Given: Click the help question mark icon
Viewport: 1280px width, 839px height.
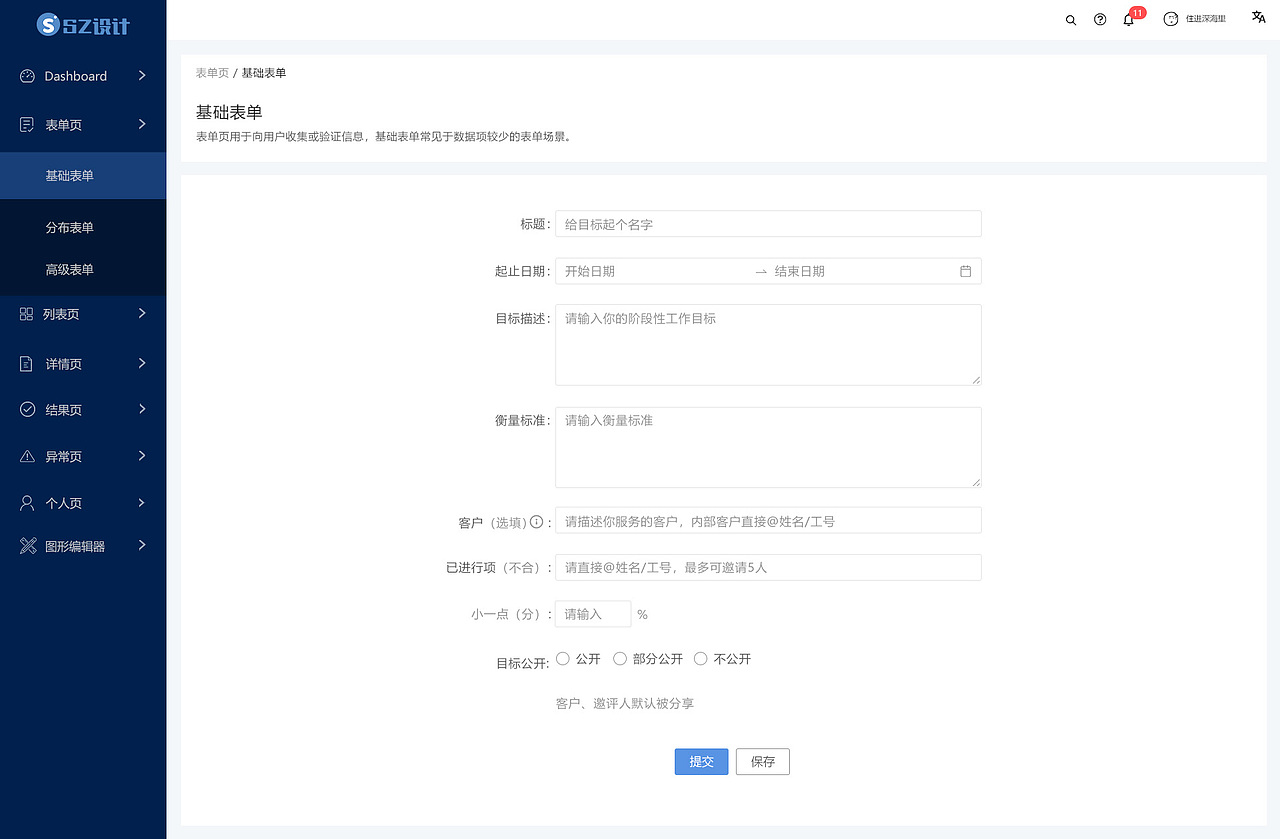Looking at the screenshot, I should (x=1100, y=19).
